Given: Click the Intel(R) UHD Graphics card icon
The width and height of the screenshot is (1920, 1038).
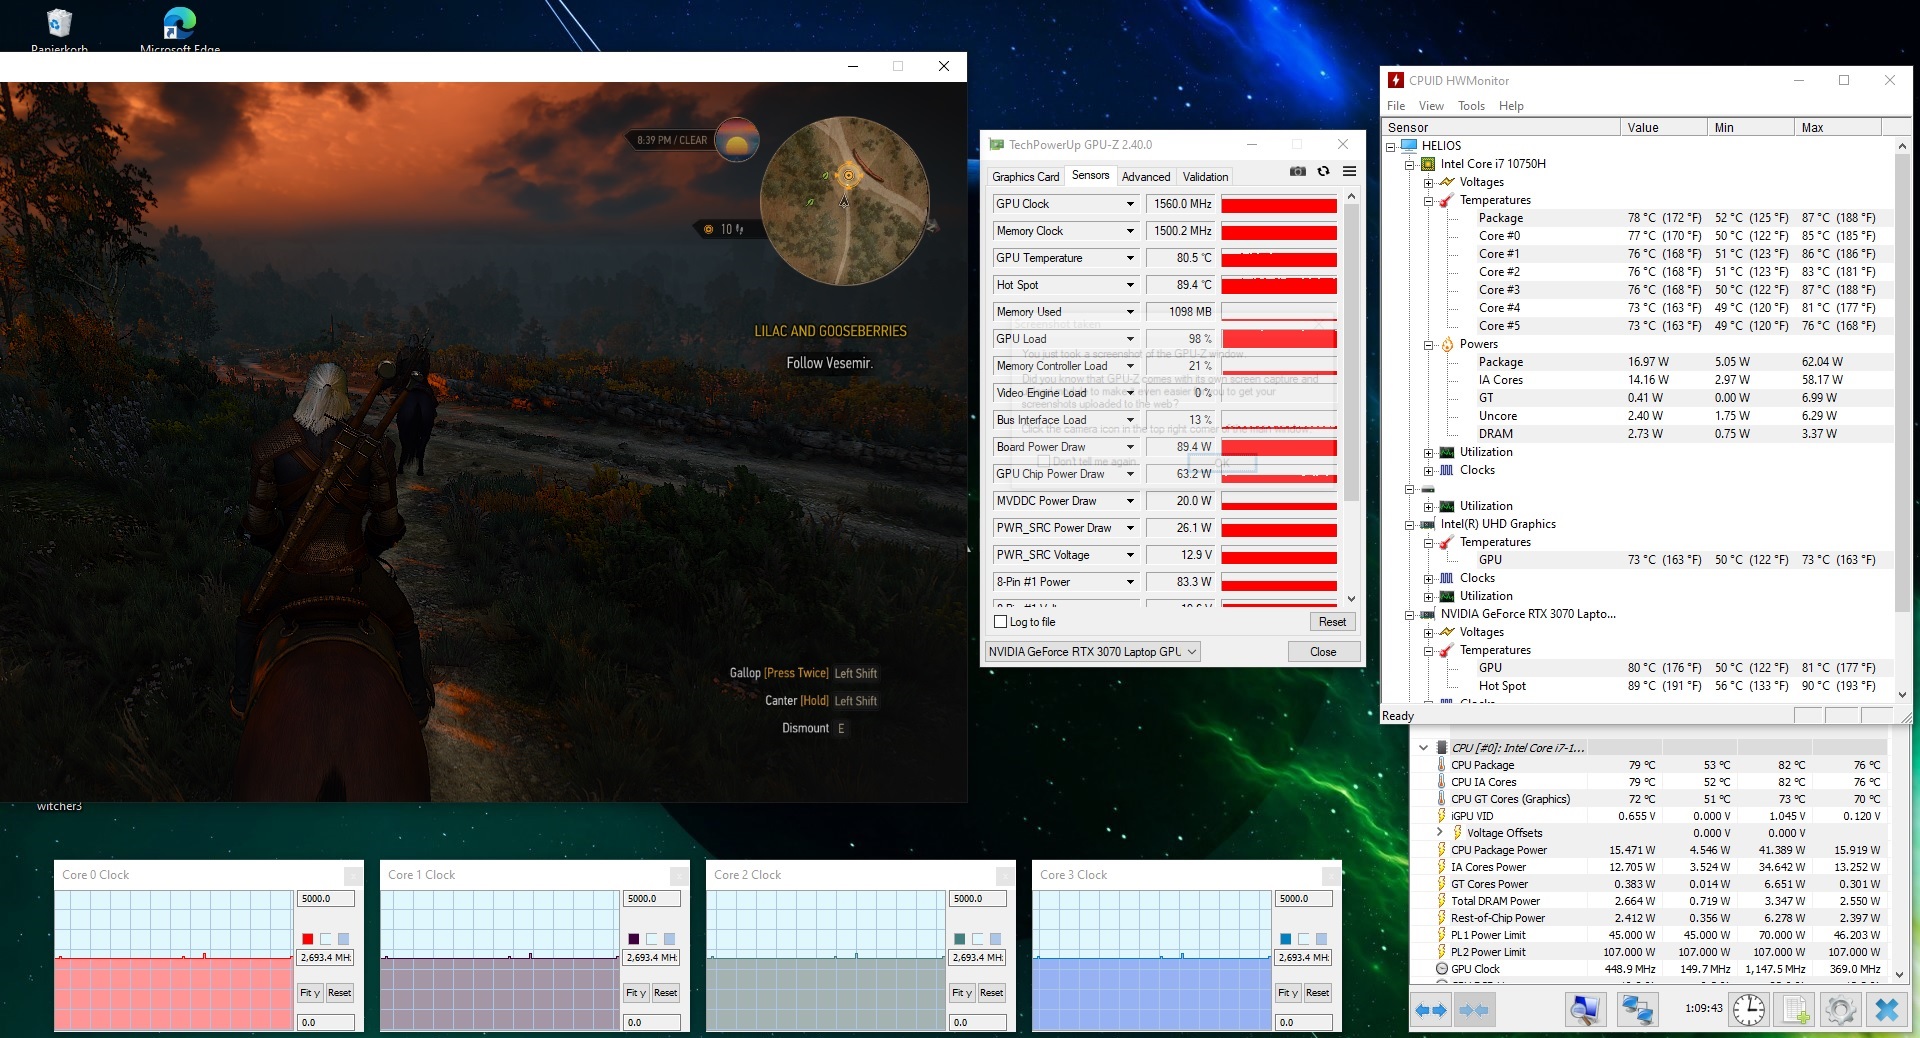Looking at the screenshot, I should tap(1428, 524).
